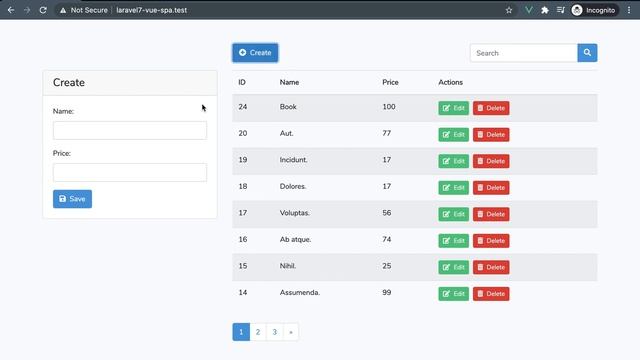The height and width of the screenshot is (360, 640).
Task: Click the name cell 'Book'
Action: tap(288, 107)
